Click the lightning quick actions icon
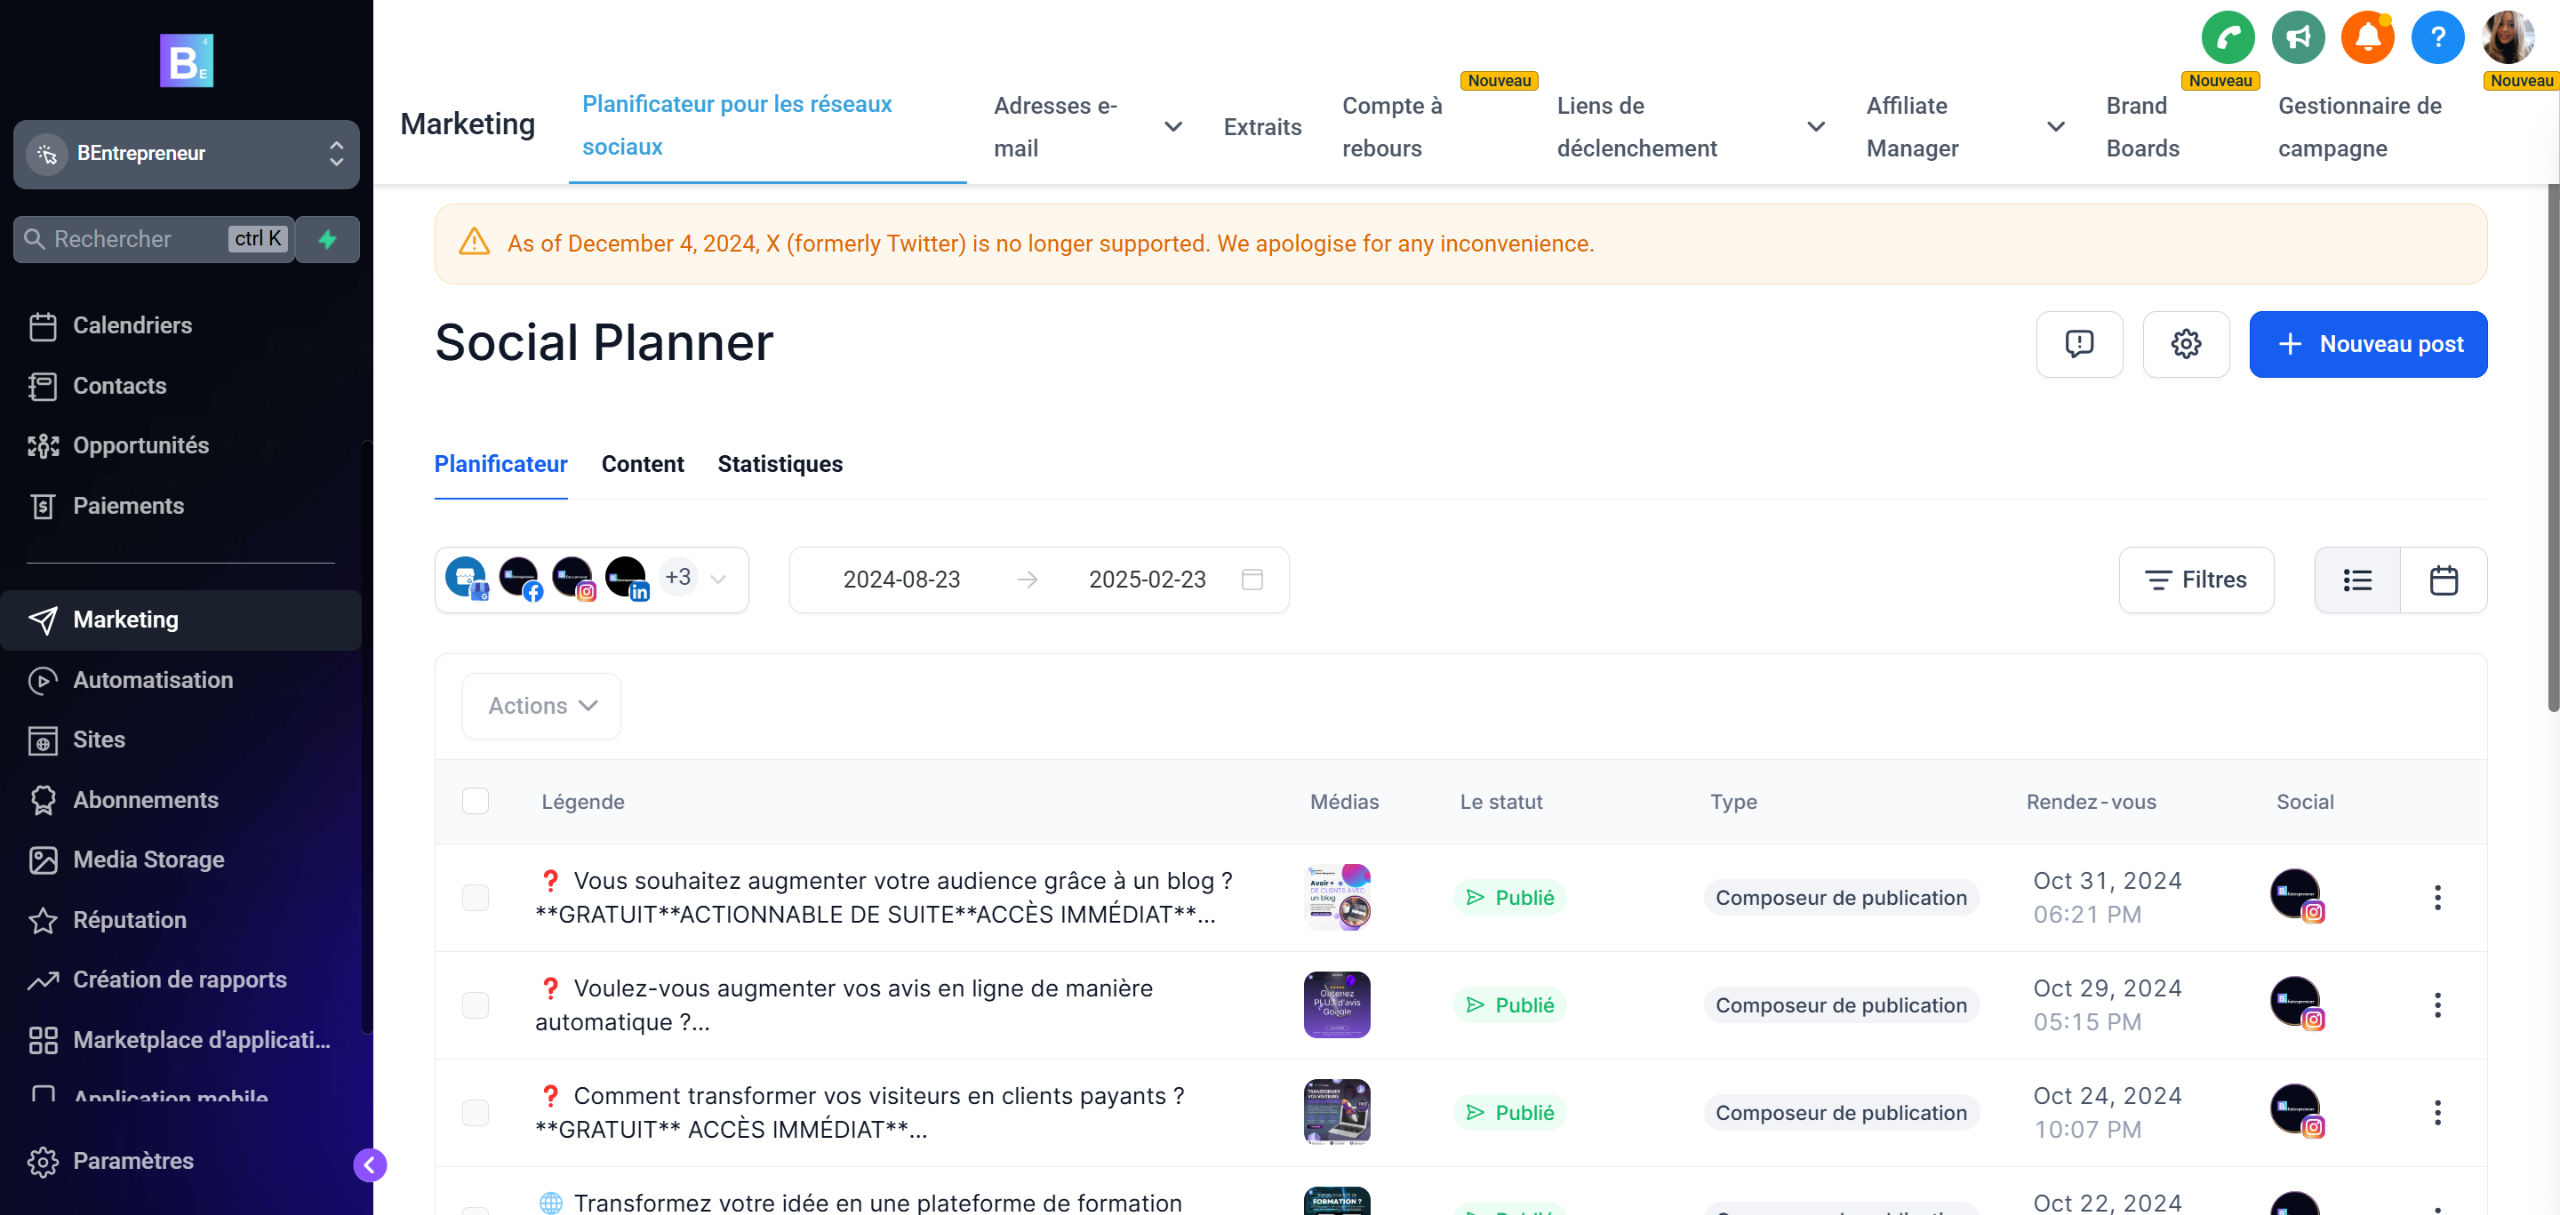 328,239
